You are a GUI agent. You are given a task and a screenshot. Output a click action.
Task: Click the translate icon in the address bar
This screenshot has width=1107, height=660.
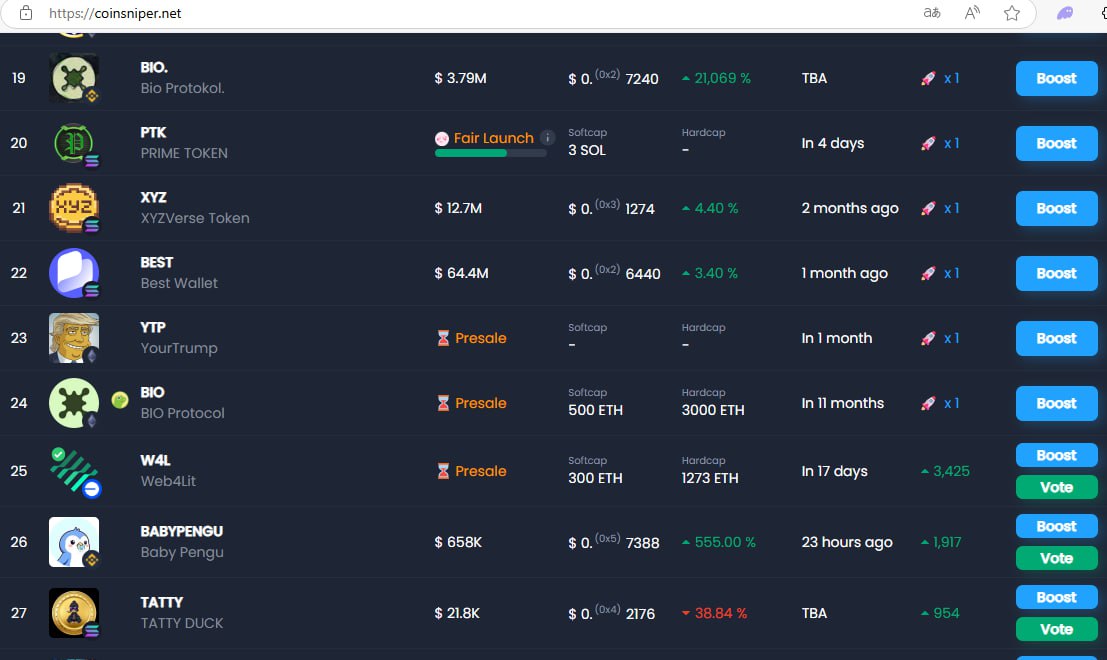(x=931, y=13)
